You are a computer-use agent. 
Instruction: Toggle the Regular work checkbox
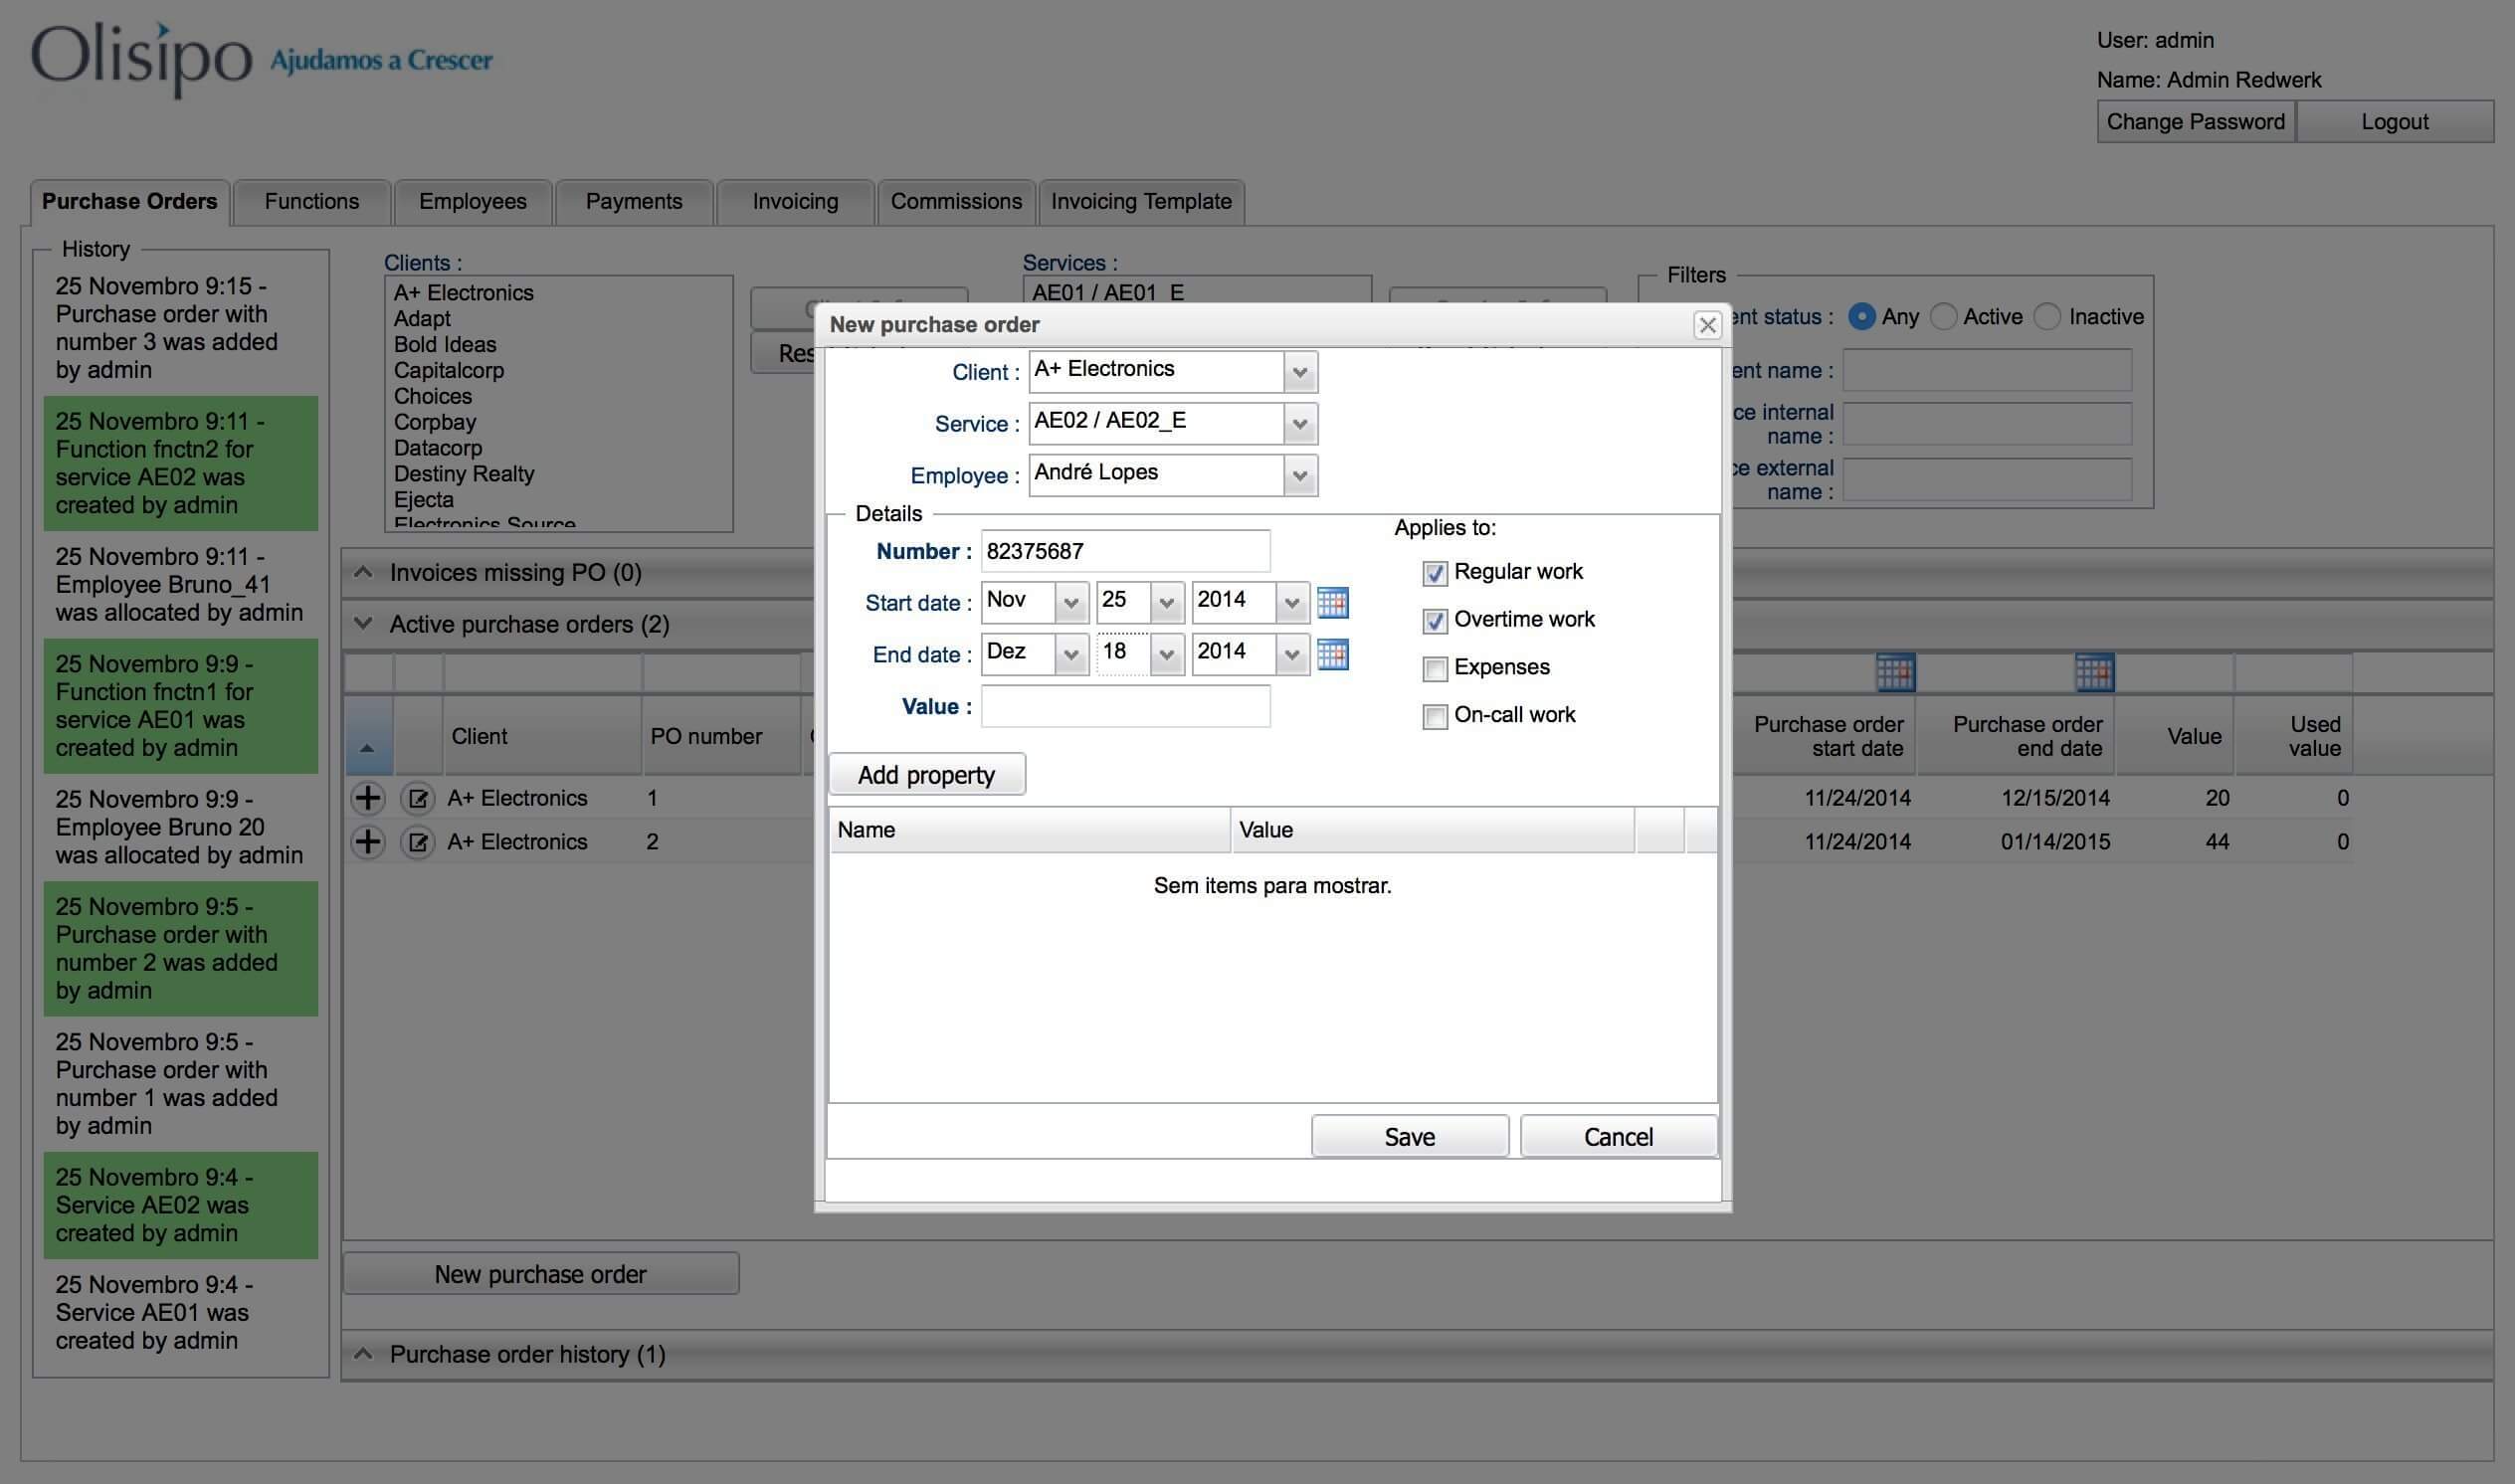coord(1434,573)
